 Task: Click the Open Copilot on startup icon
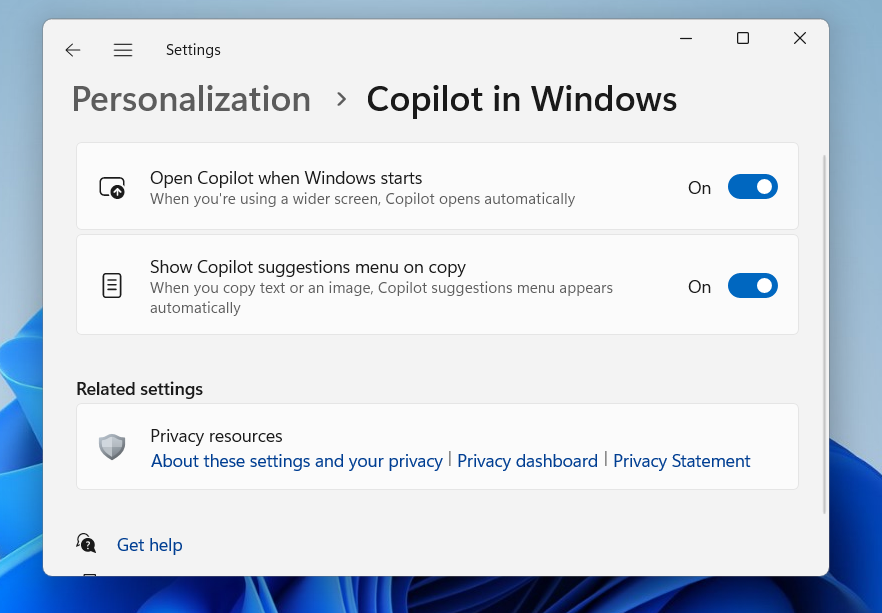pos(112,187)
